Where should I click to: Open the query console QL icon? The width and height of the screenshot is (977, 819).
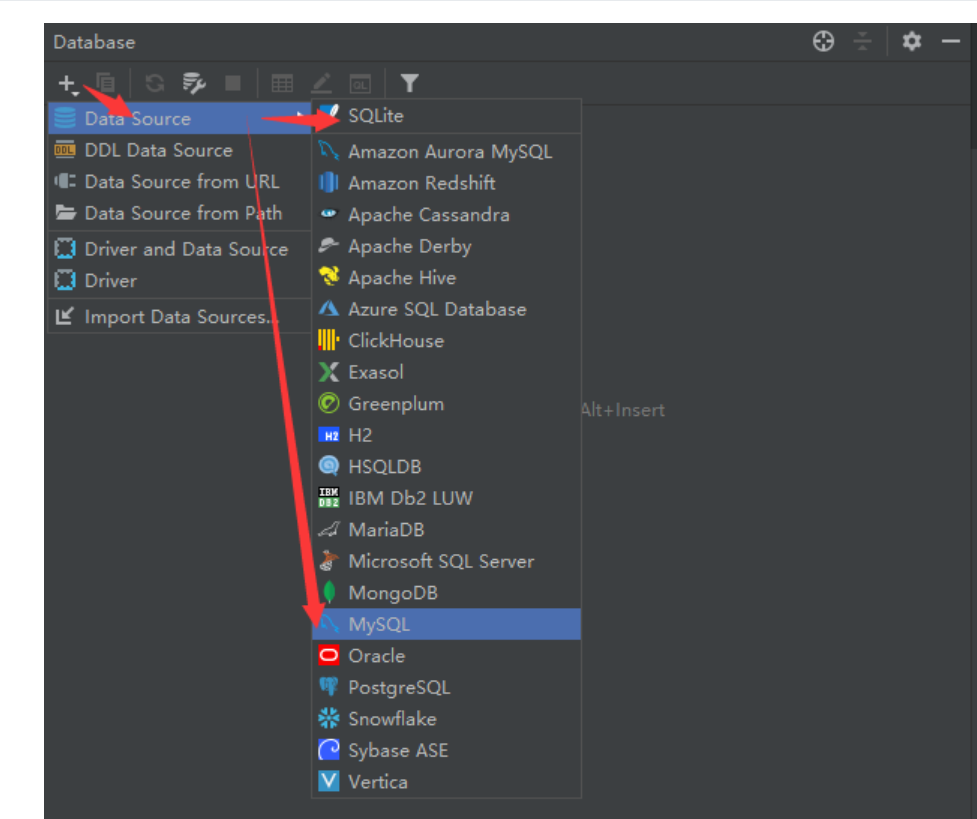point(360,83)
